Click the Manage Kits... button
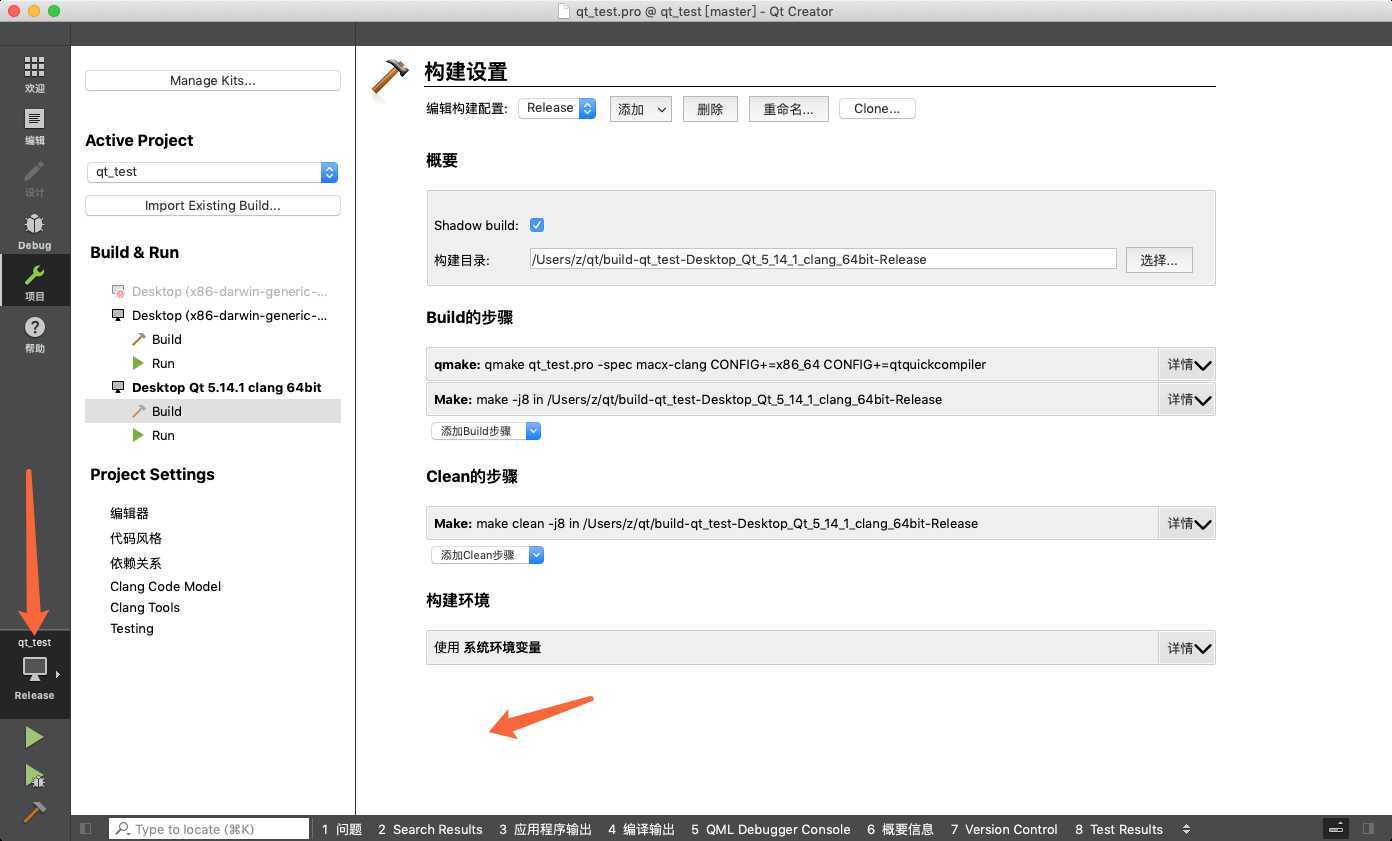This screenshot has height=841, width=1392. click(x=213, y=80)
